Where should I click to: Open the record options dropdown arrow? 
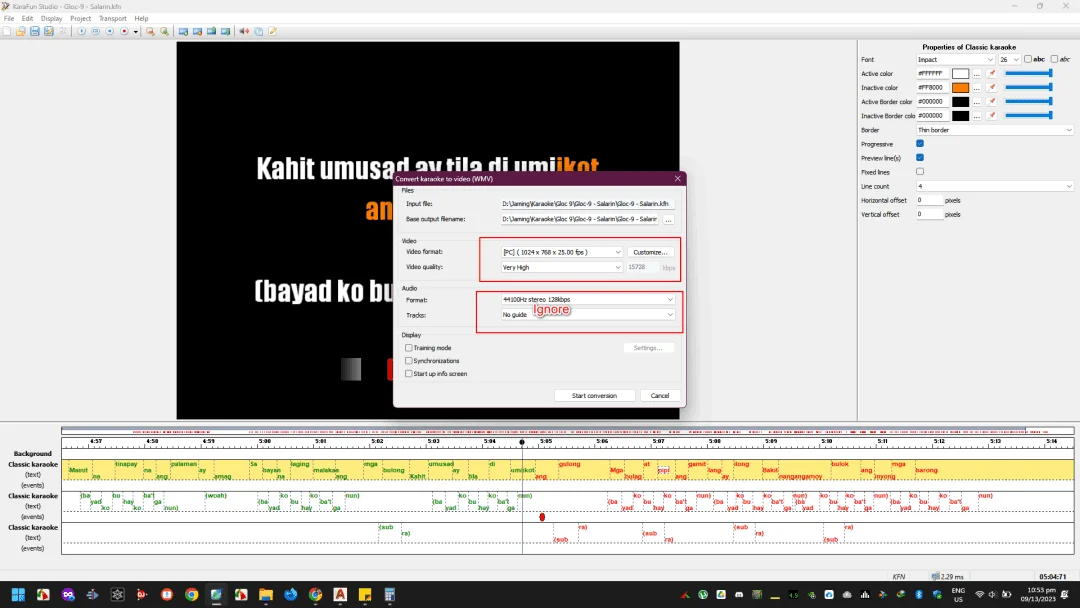point(136,32)
